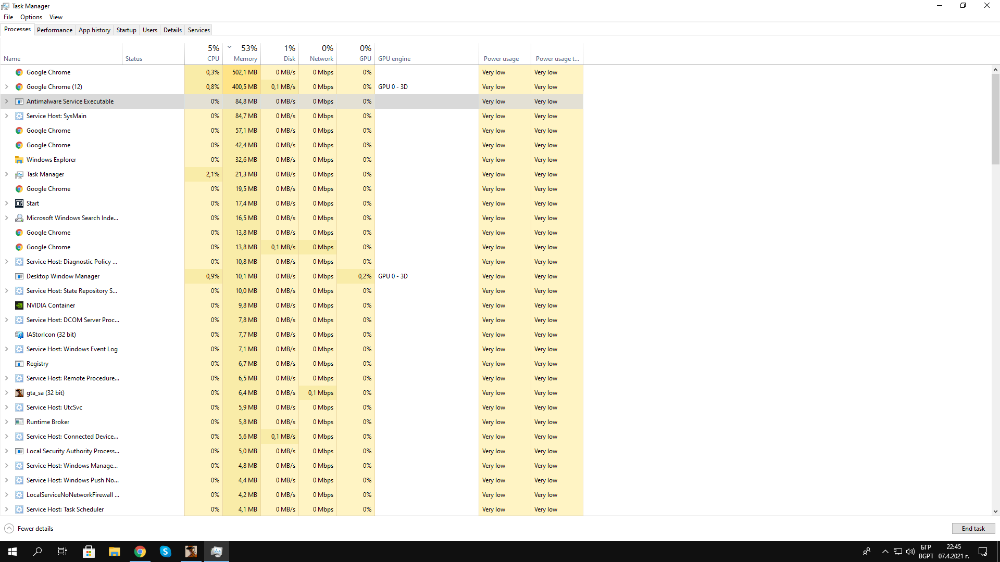Switch to the Services tab
Viewport: 1000px width, 562px height.
point(198,30)
